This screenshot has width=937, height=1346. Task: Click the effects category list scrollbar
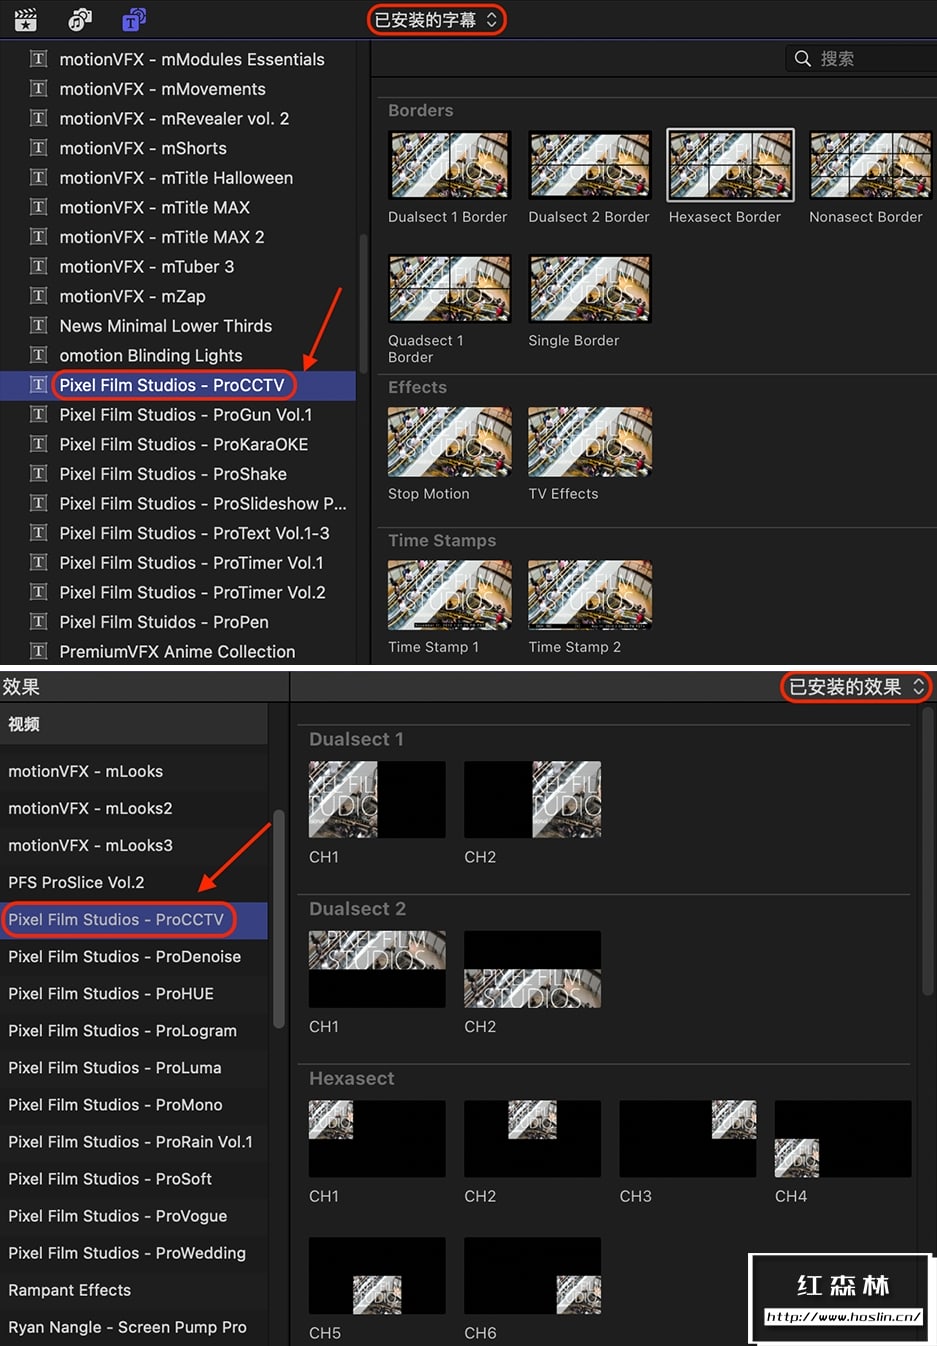(278, 920)
